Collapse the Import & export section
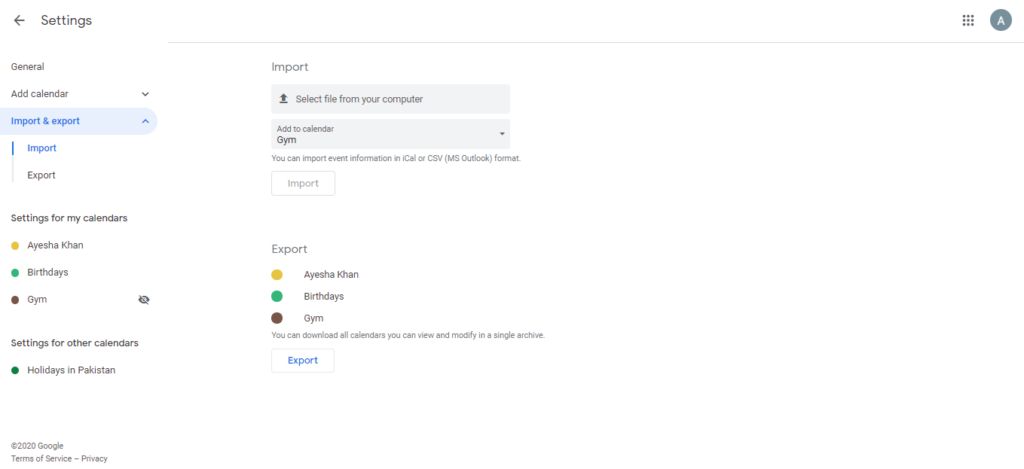Image resolution: width=1024 pixels, height=469 pixels. pos(145,121)
